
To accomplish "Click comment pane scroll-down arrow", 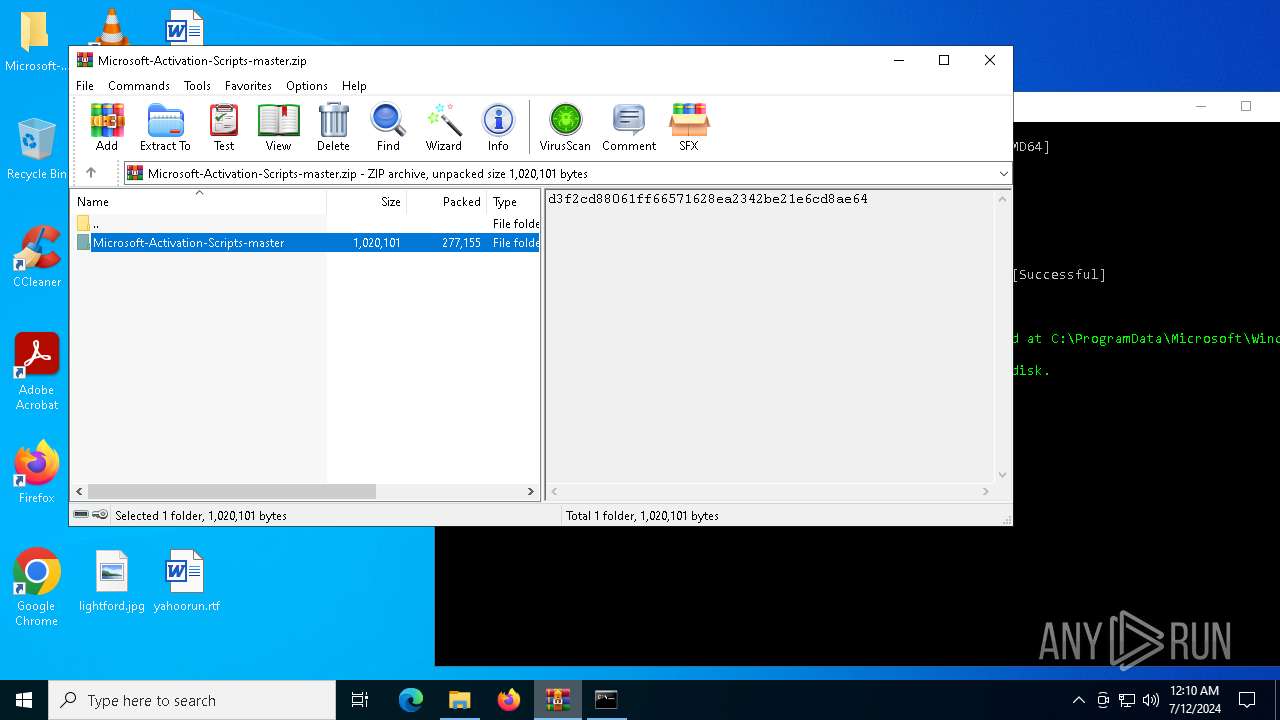I will coord(1002,475).
